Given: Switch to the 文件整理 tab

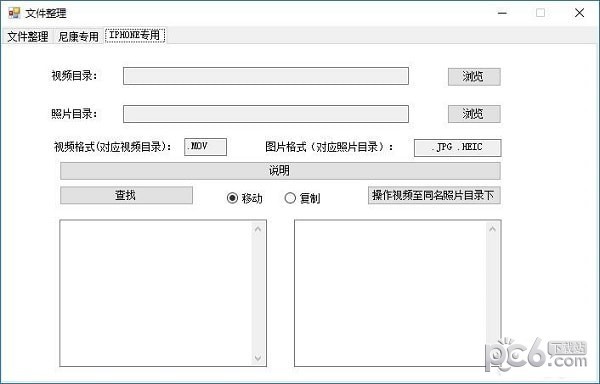Looking at the screenshot, I should pyautogui.click(x=28, y=36).
